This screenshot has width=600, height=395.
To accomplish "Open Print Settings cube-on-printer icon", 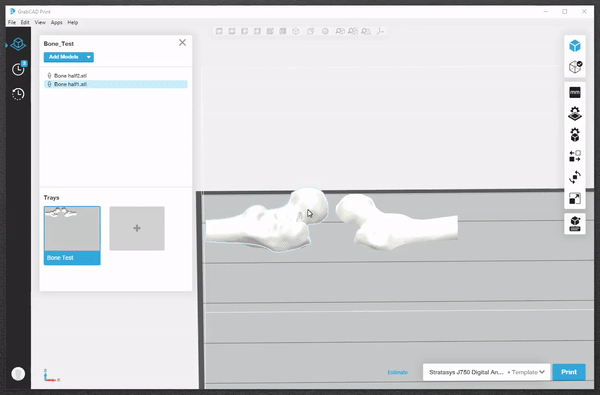I will pos(575,224).
